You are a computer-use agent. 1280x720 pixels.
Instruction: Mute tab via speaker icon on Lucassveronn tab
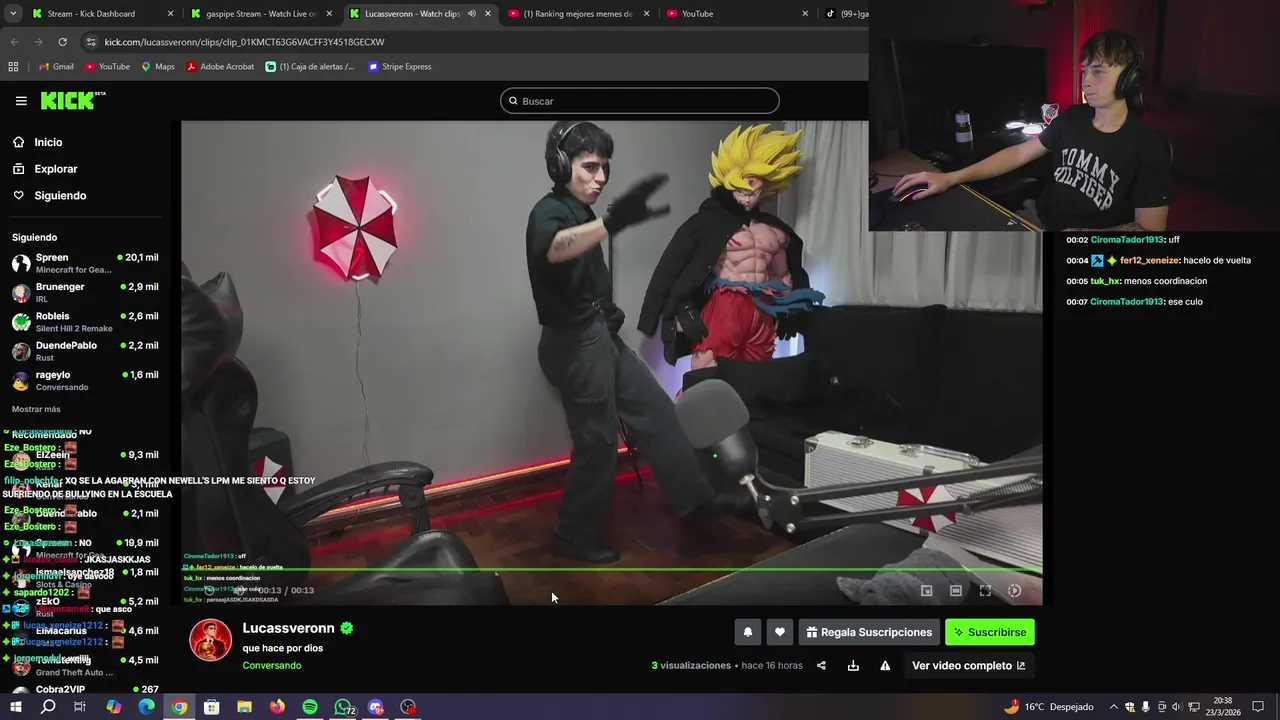(x=472, y=14)
